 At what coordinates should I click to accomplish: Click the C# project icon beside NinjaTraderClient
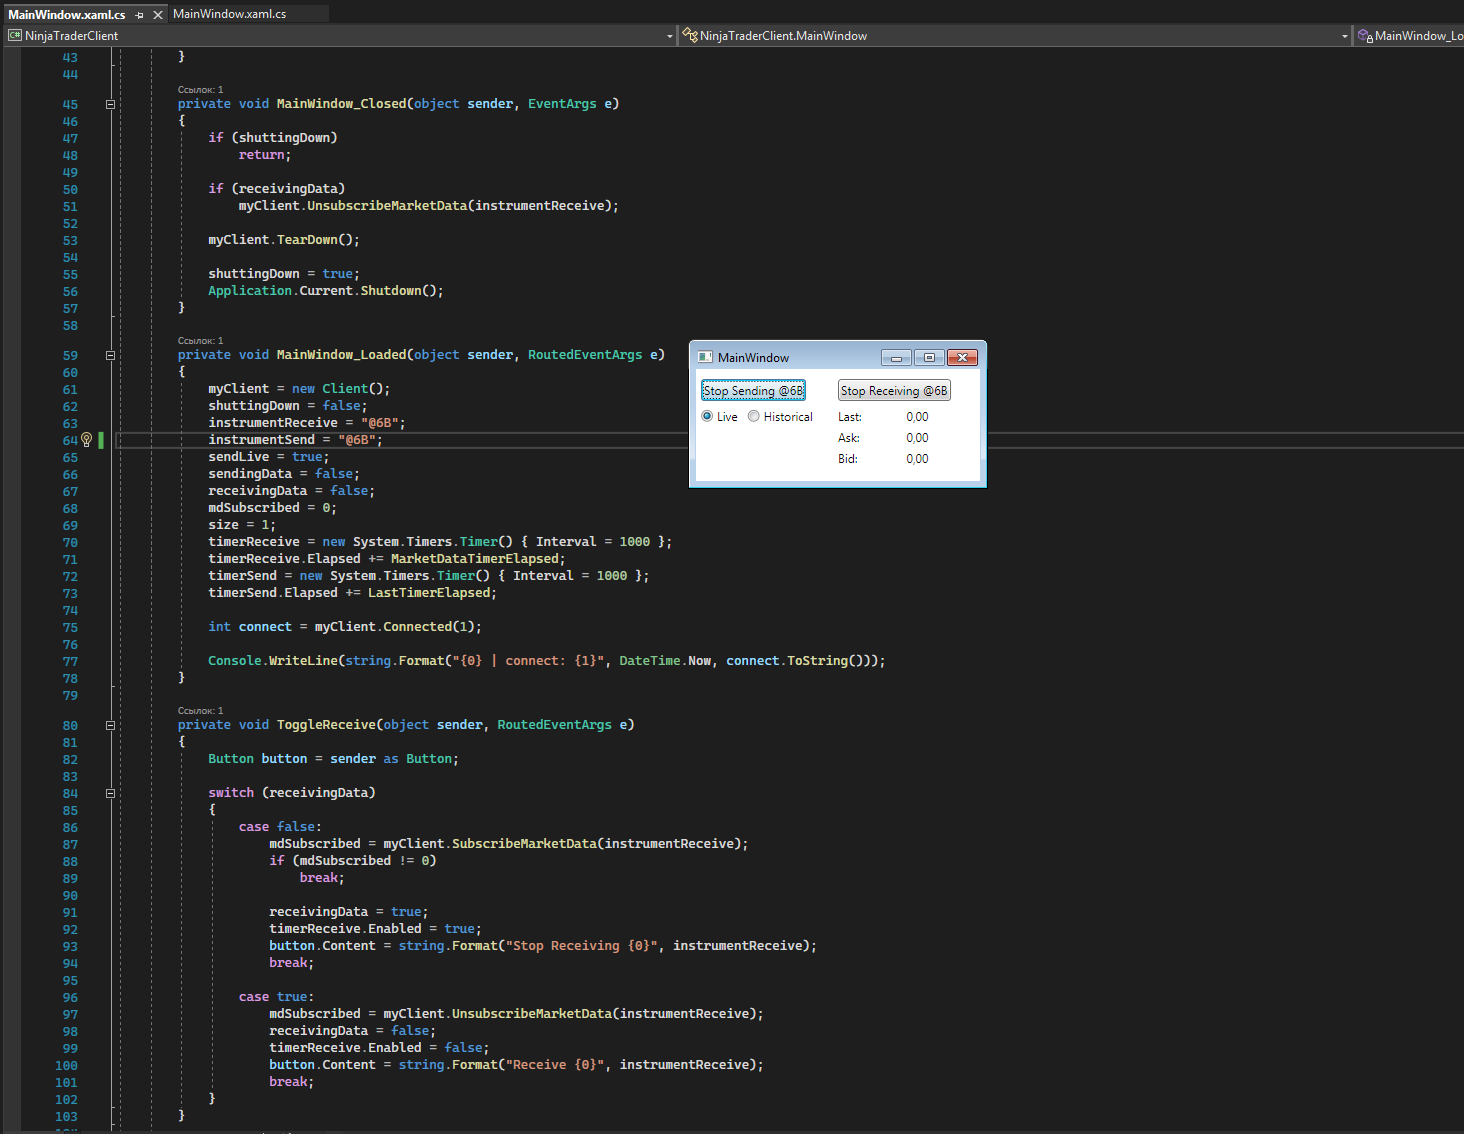[14, 36]
